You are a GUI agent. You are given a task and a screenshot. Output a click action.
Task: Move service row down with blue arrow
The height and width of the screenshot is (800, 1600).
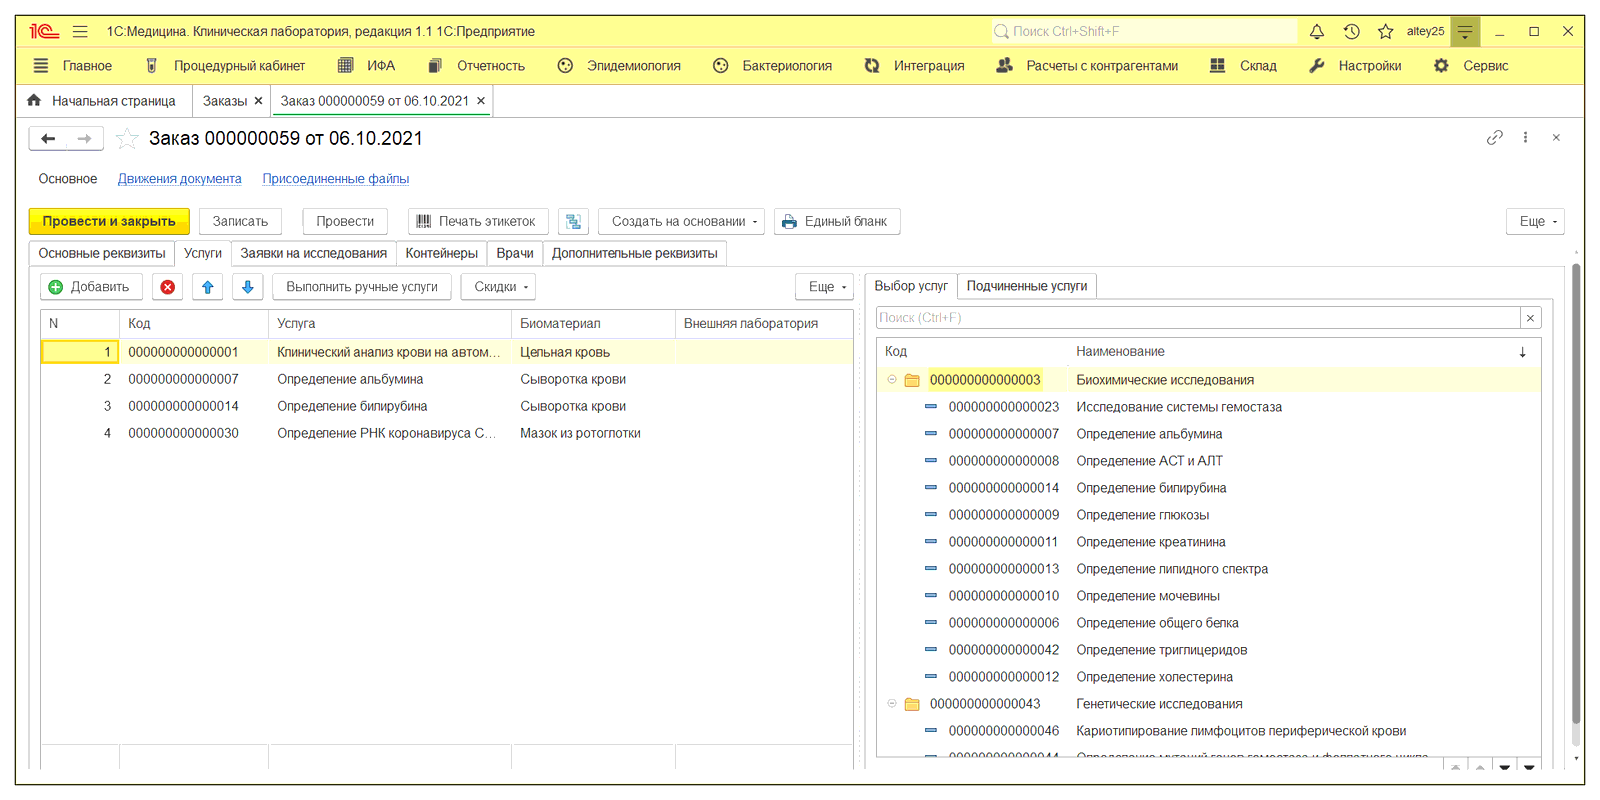tap(248, 287)
